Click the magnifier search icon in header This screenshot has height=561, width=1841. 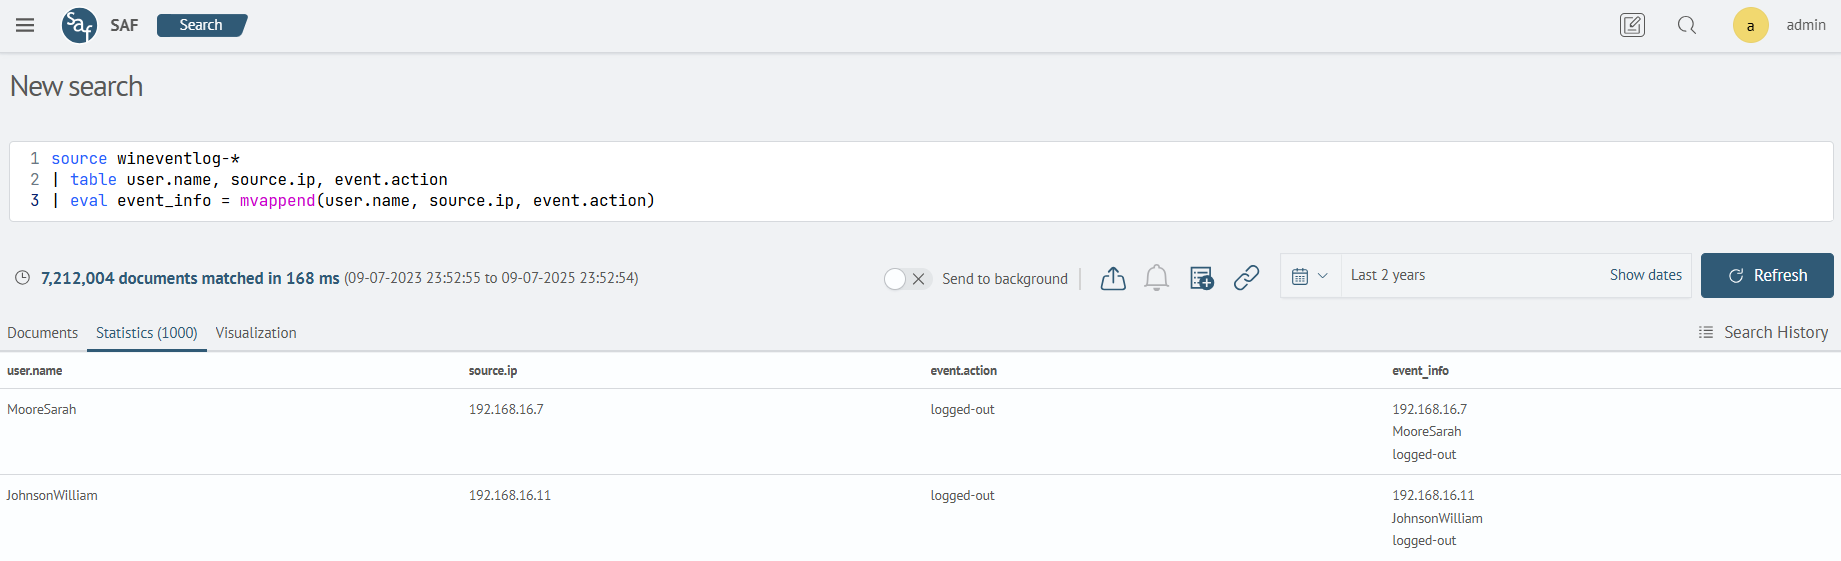pyautogui.click(x=1687, y=25)
